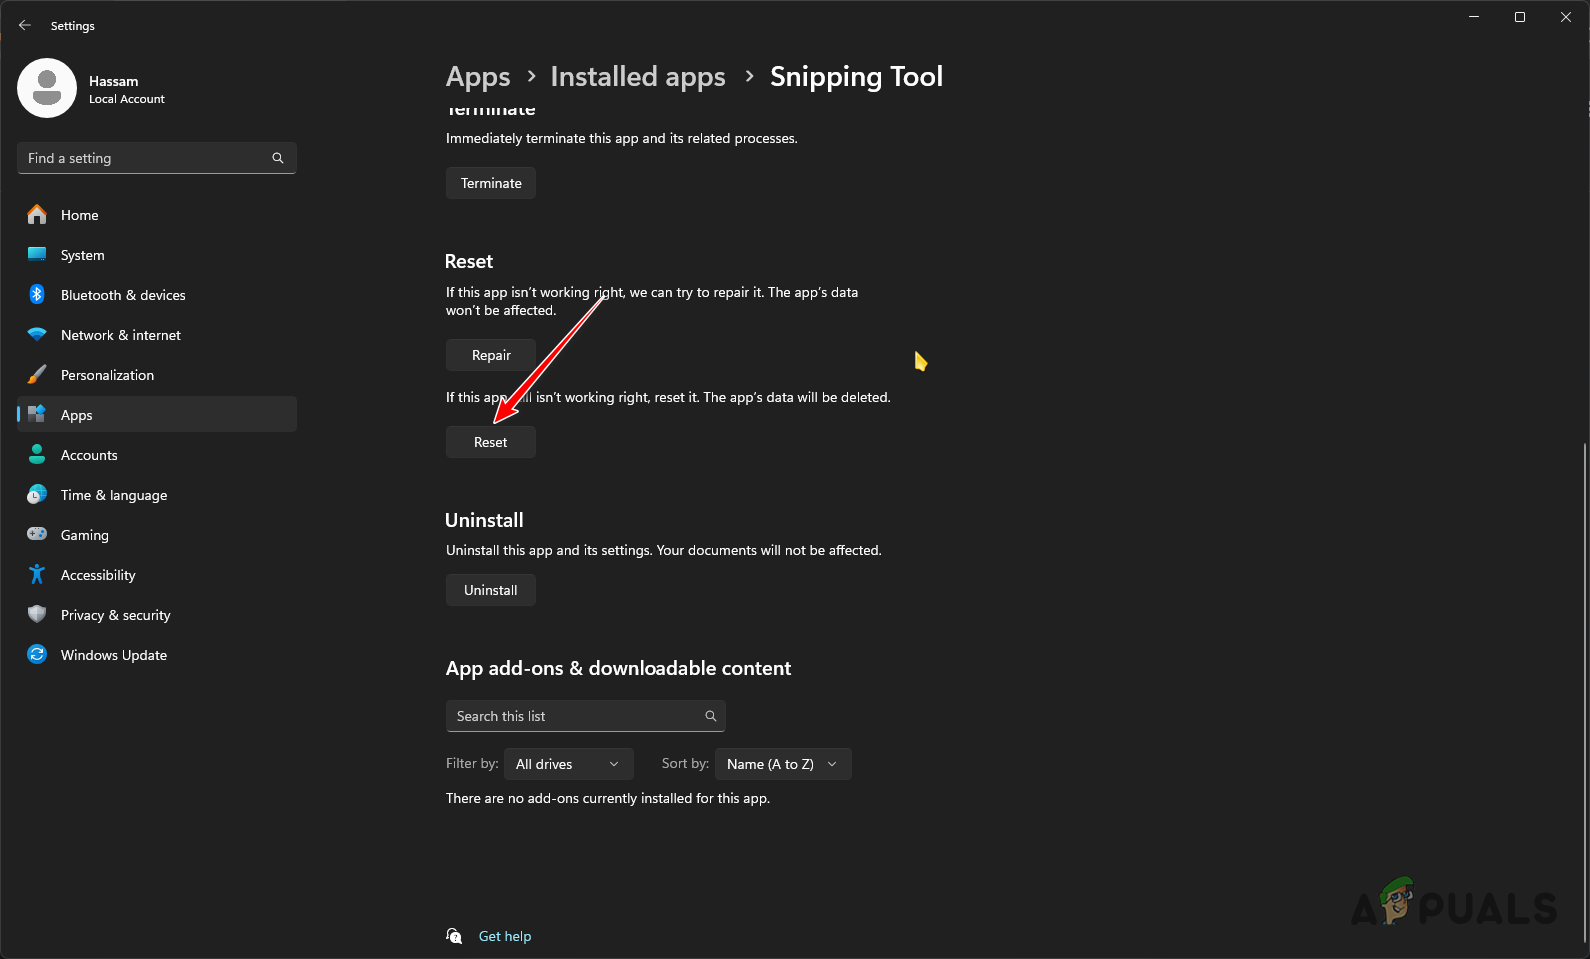
Task: Click the Personalization paintbrush icon
Action: coord(37,374)
